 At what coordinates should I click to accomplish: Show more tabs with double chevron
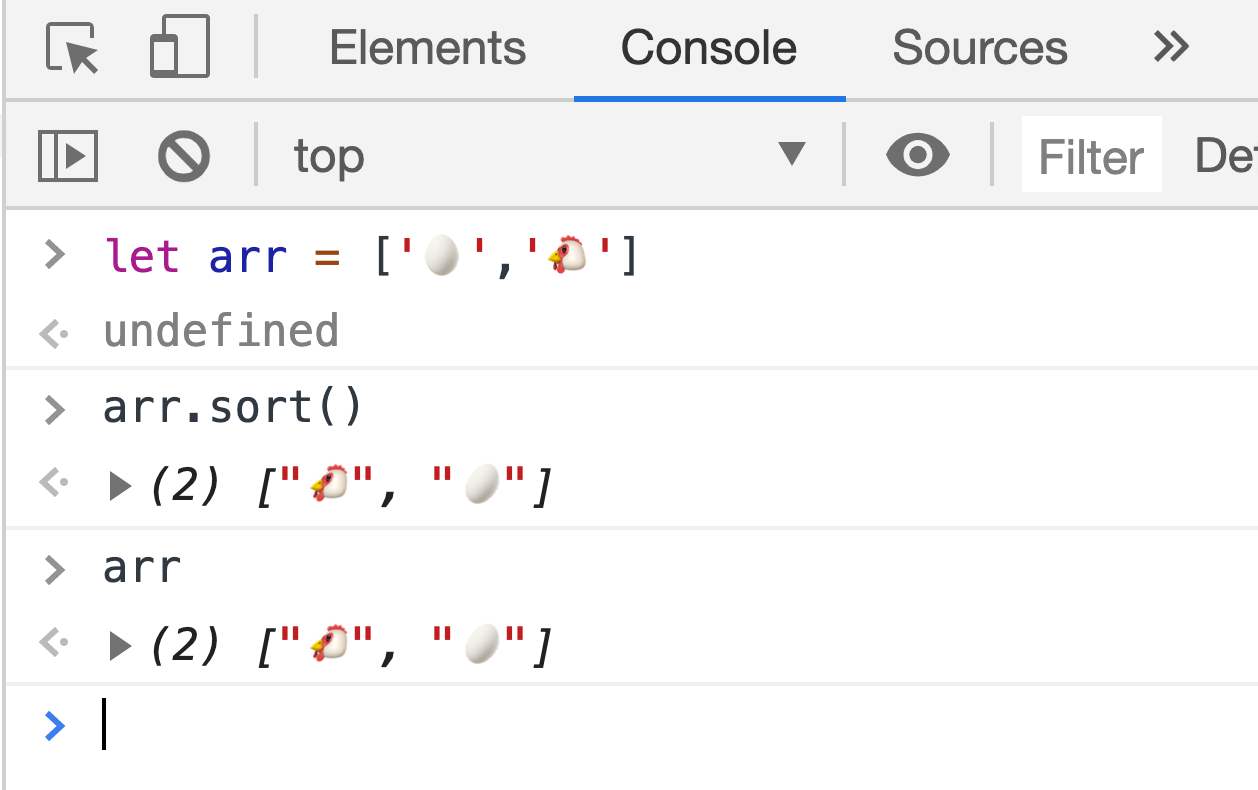1171,47
